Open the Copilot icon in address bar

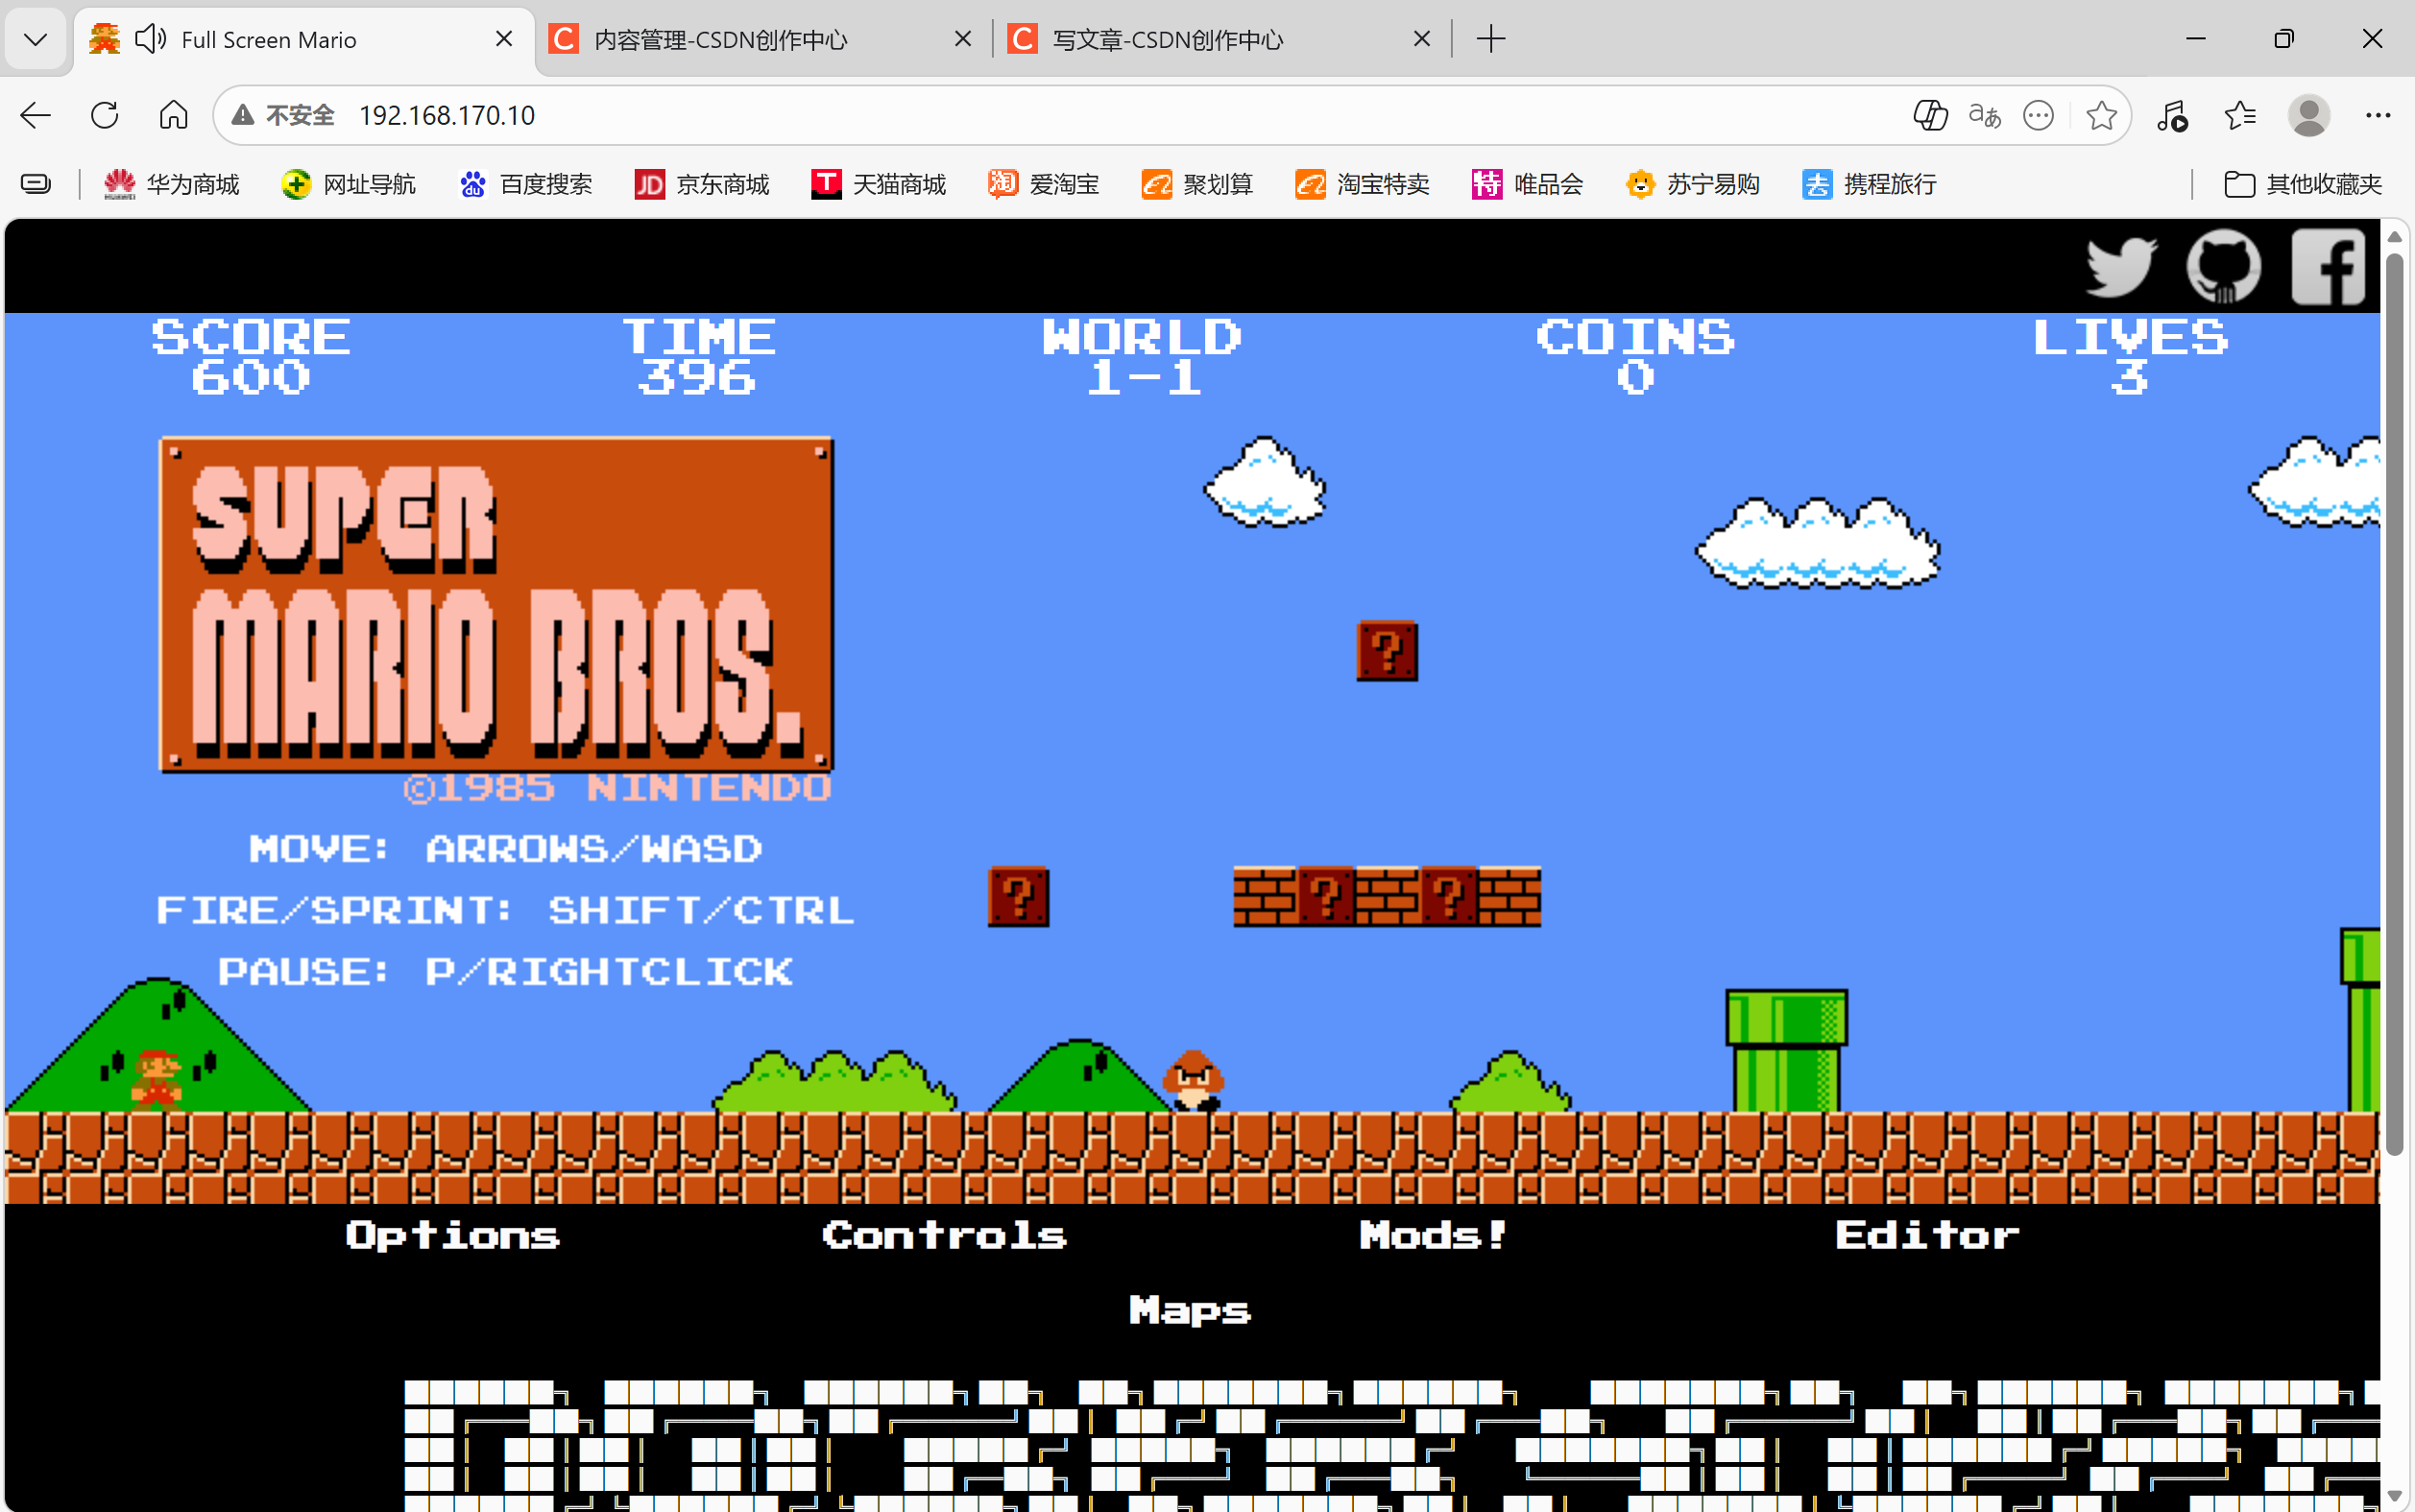[x=1930, y=115]
